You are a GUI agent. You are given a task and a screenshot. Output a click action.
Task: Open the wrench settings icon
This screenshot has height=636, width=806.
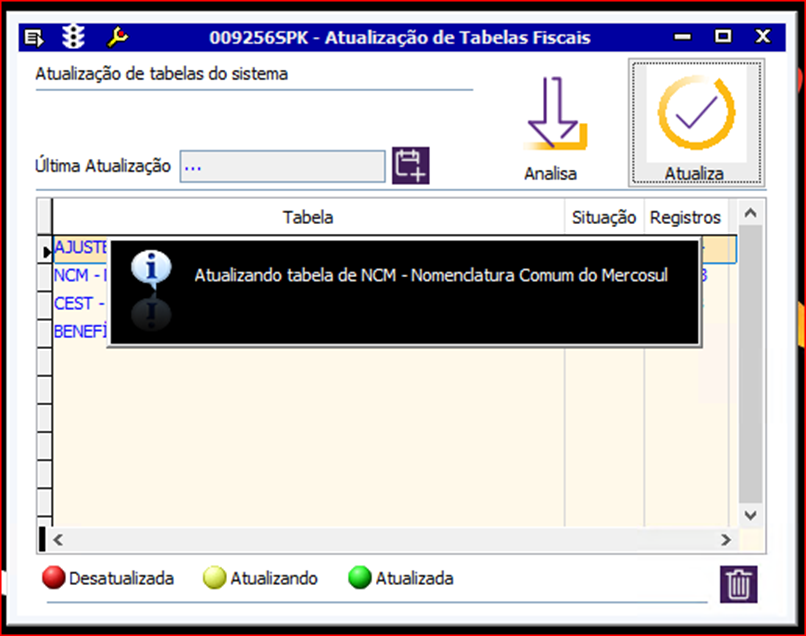point(118,38)
